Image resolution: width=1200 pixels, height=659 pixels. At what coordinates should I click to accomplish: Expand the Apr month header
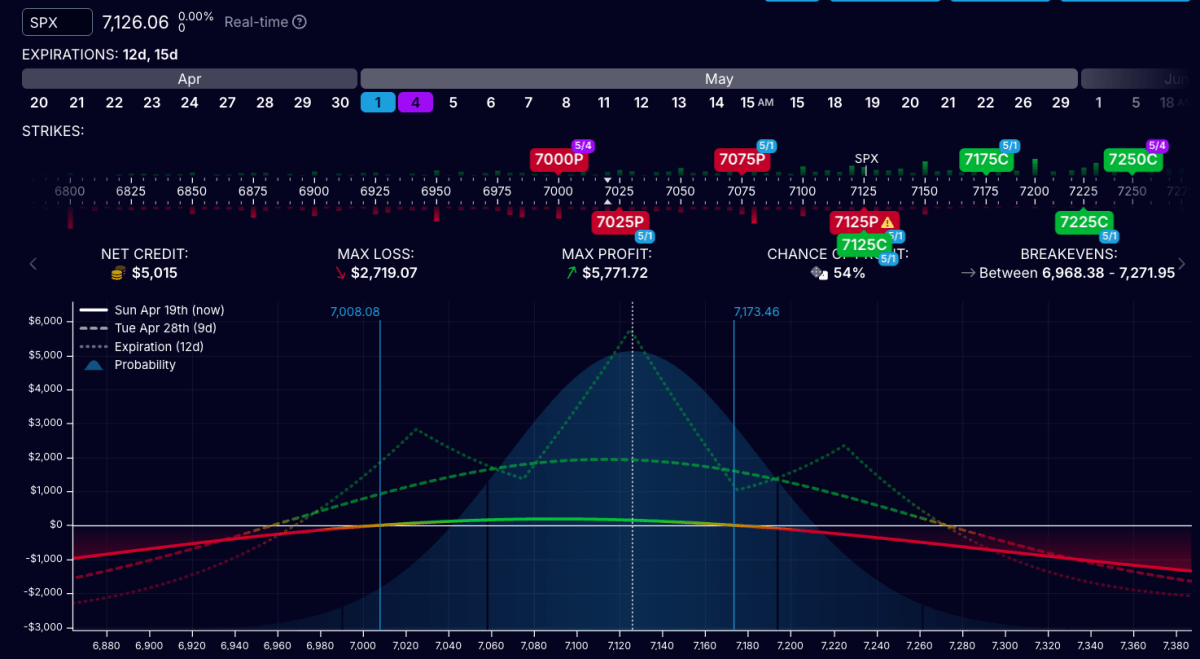[189, 78]
